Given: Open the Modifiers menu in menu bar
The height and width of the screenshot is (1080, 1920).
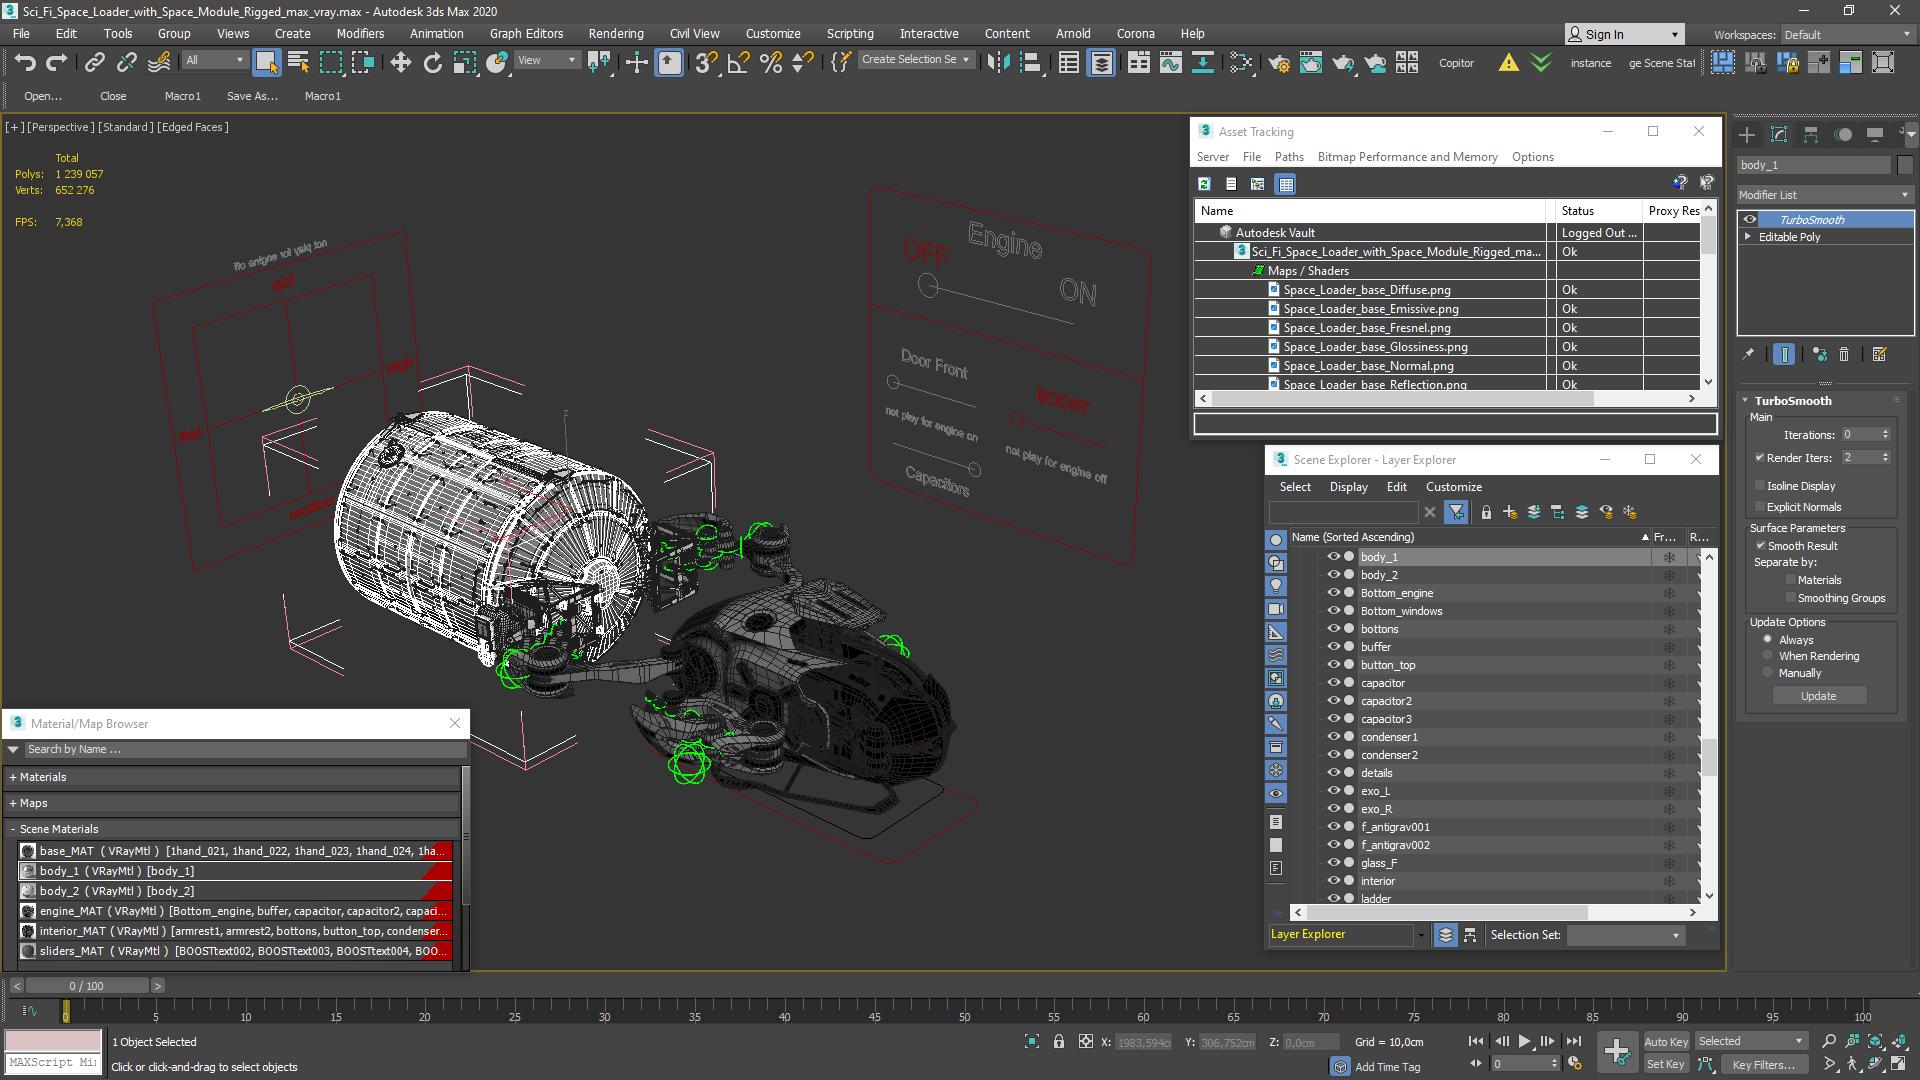Looking at the screenshot, I should tap(361, 33).
